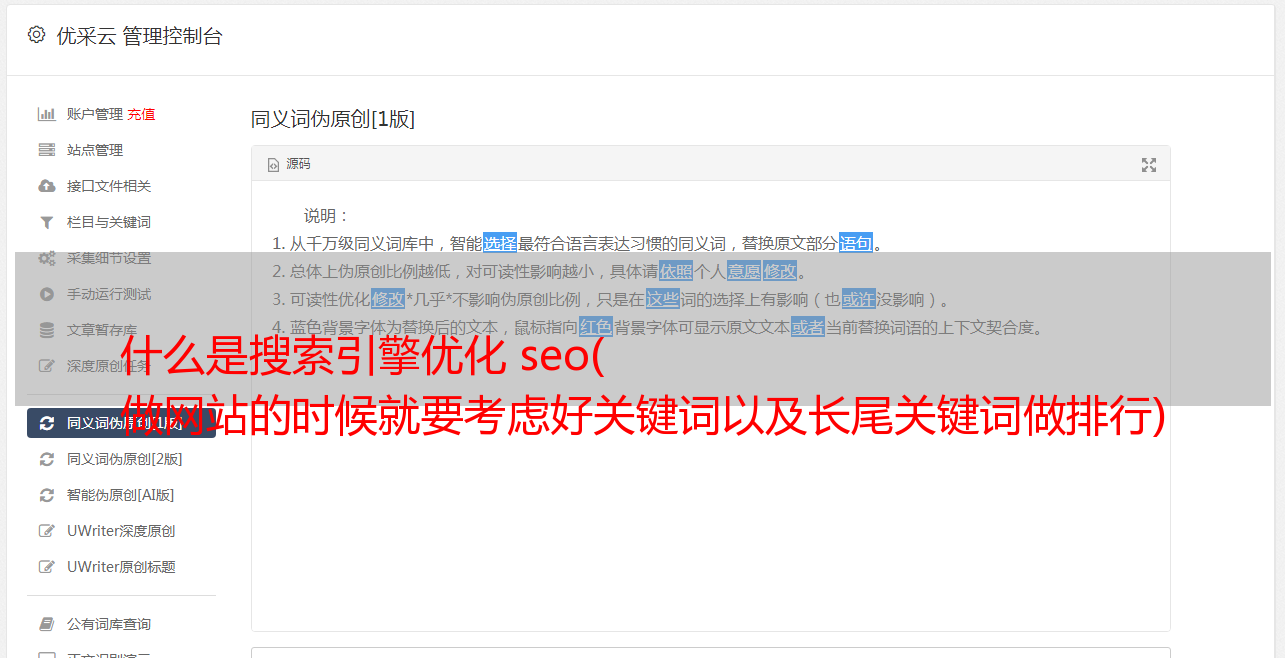
Task: Click the highlighted word 语句
Action: (856, 243)
